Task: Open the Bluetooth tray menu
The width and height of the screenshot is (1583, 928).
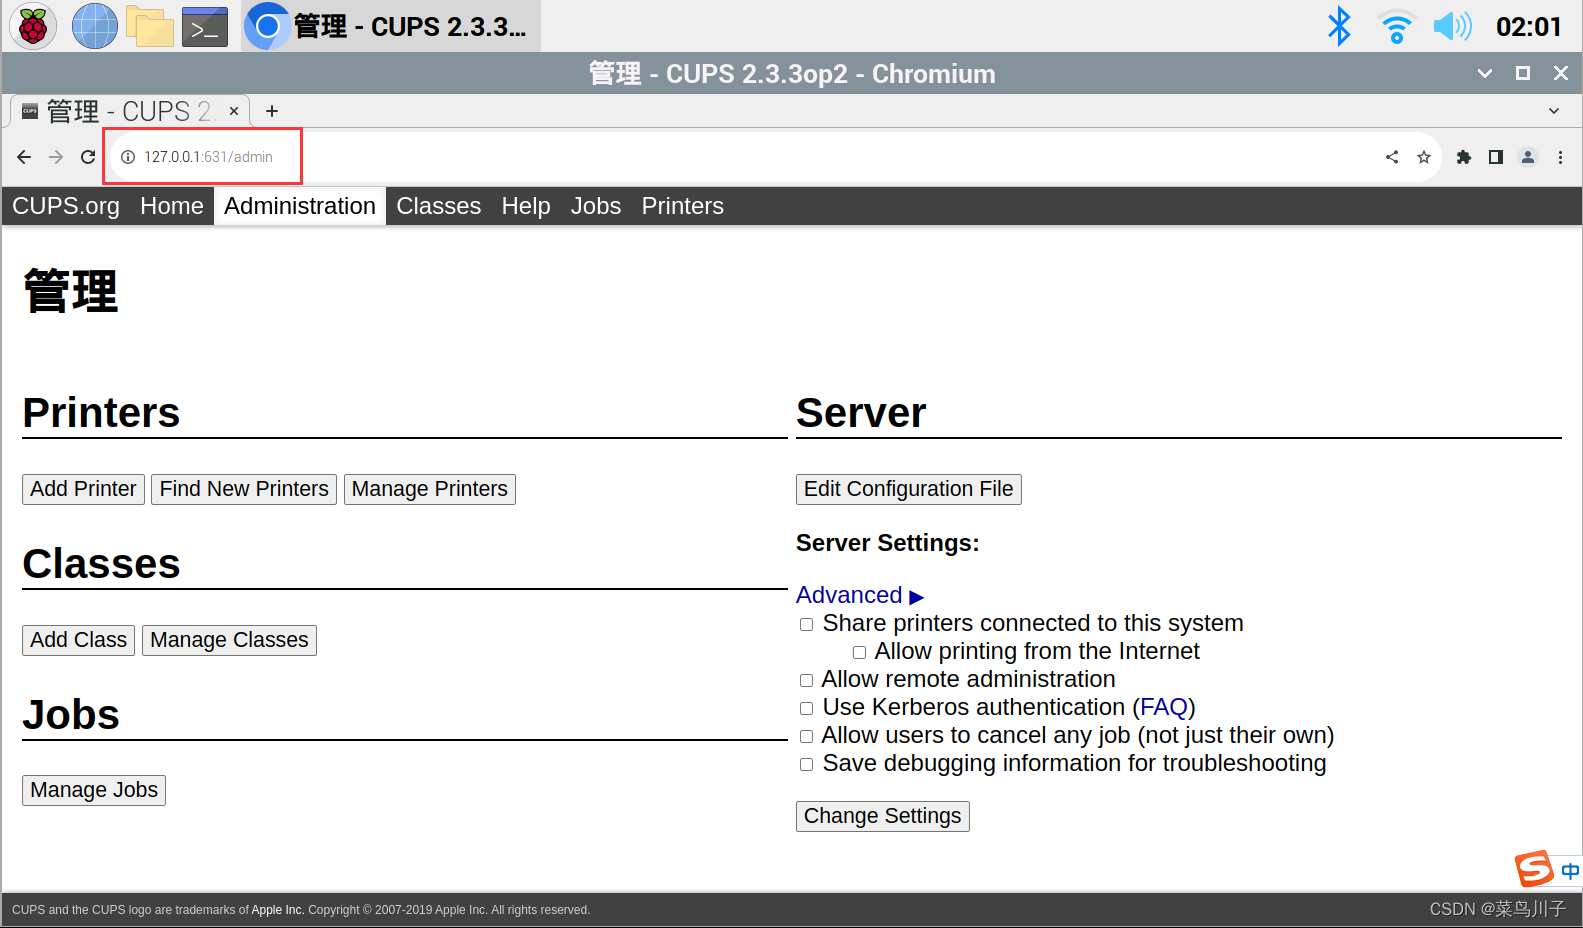Action: point(1338,26)
